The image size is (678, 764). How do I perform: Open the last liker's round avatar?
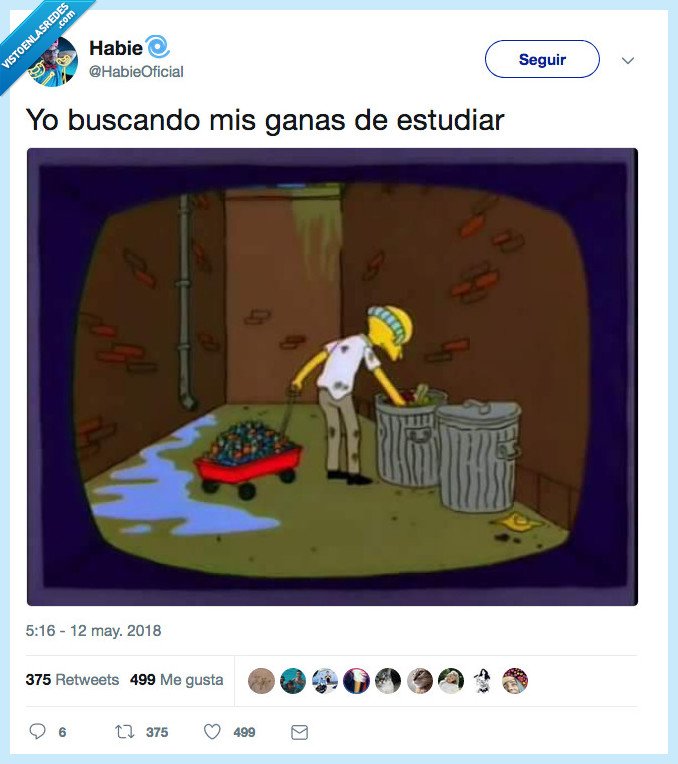point(515,680)
